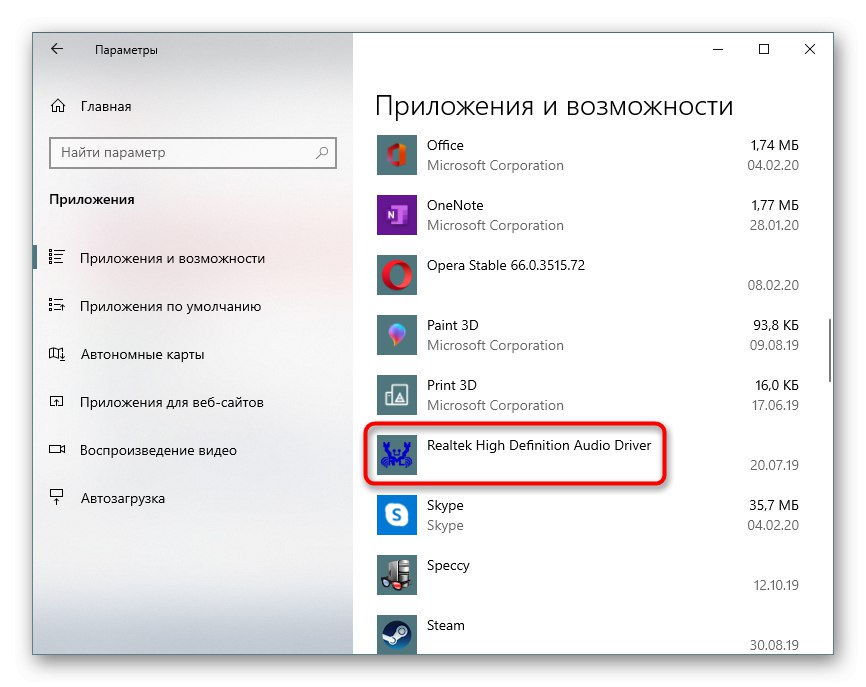Click the Print 3D size 16,0 КБ
The height and width of the screenshot is (687, 866).
(x=777, y=385)
